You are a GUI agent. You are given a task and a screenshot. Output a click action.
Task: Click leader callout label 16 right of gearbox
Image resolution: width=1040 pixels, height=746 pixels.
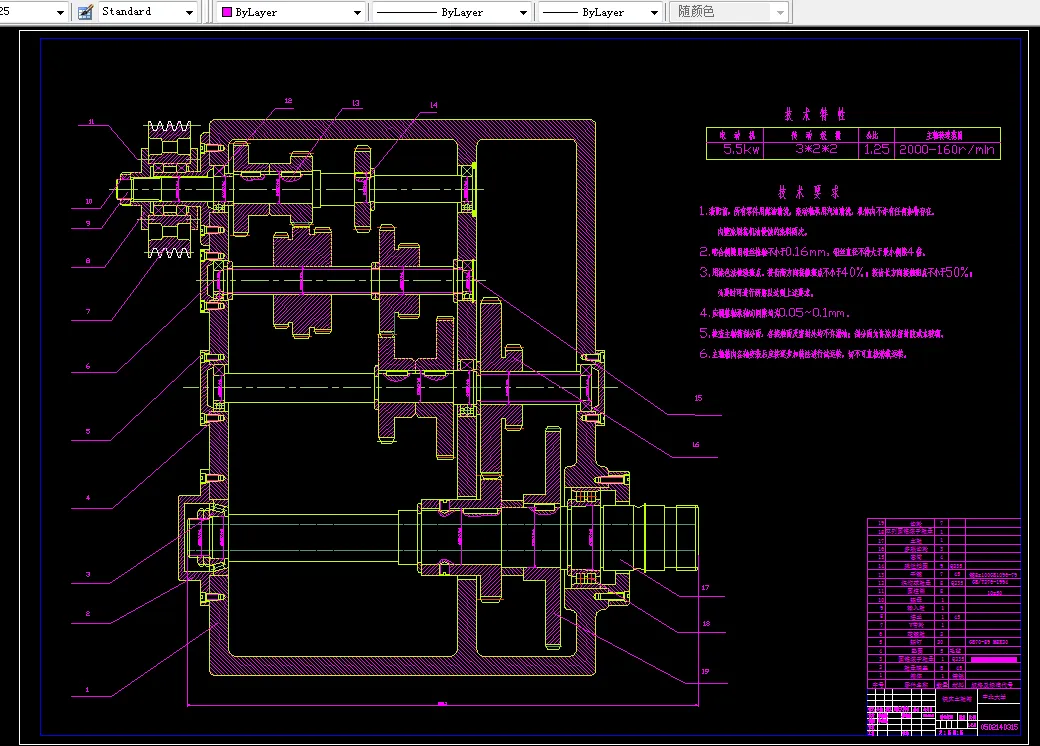696,444
